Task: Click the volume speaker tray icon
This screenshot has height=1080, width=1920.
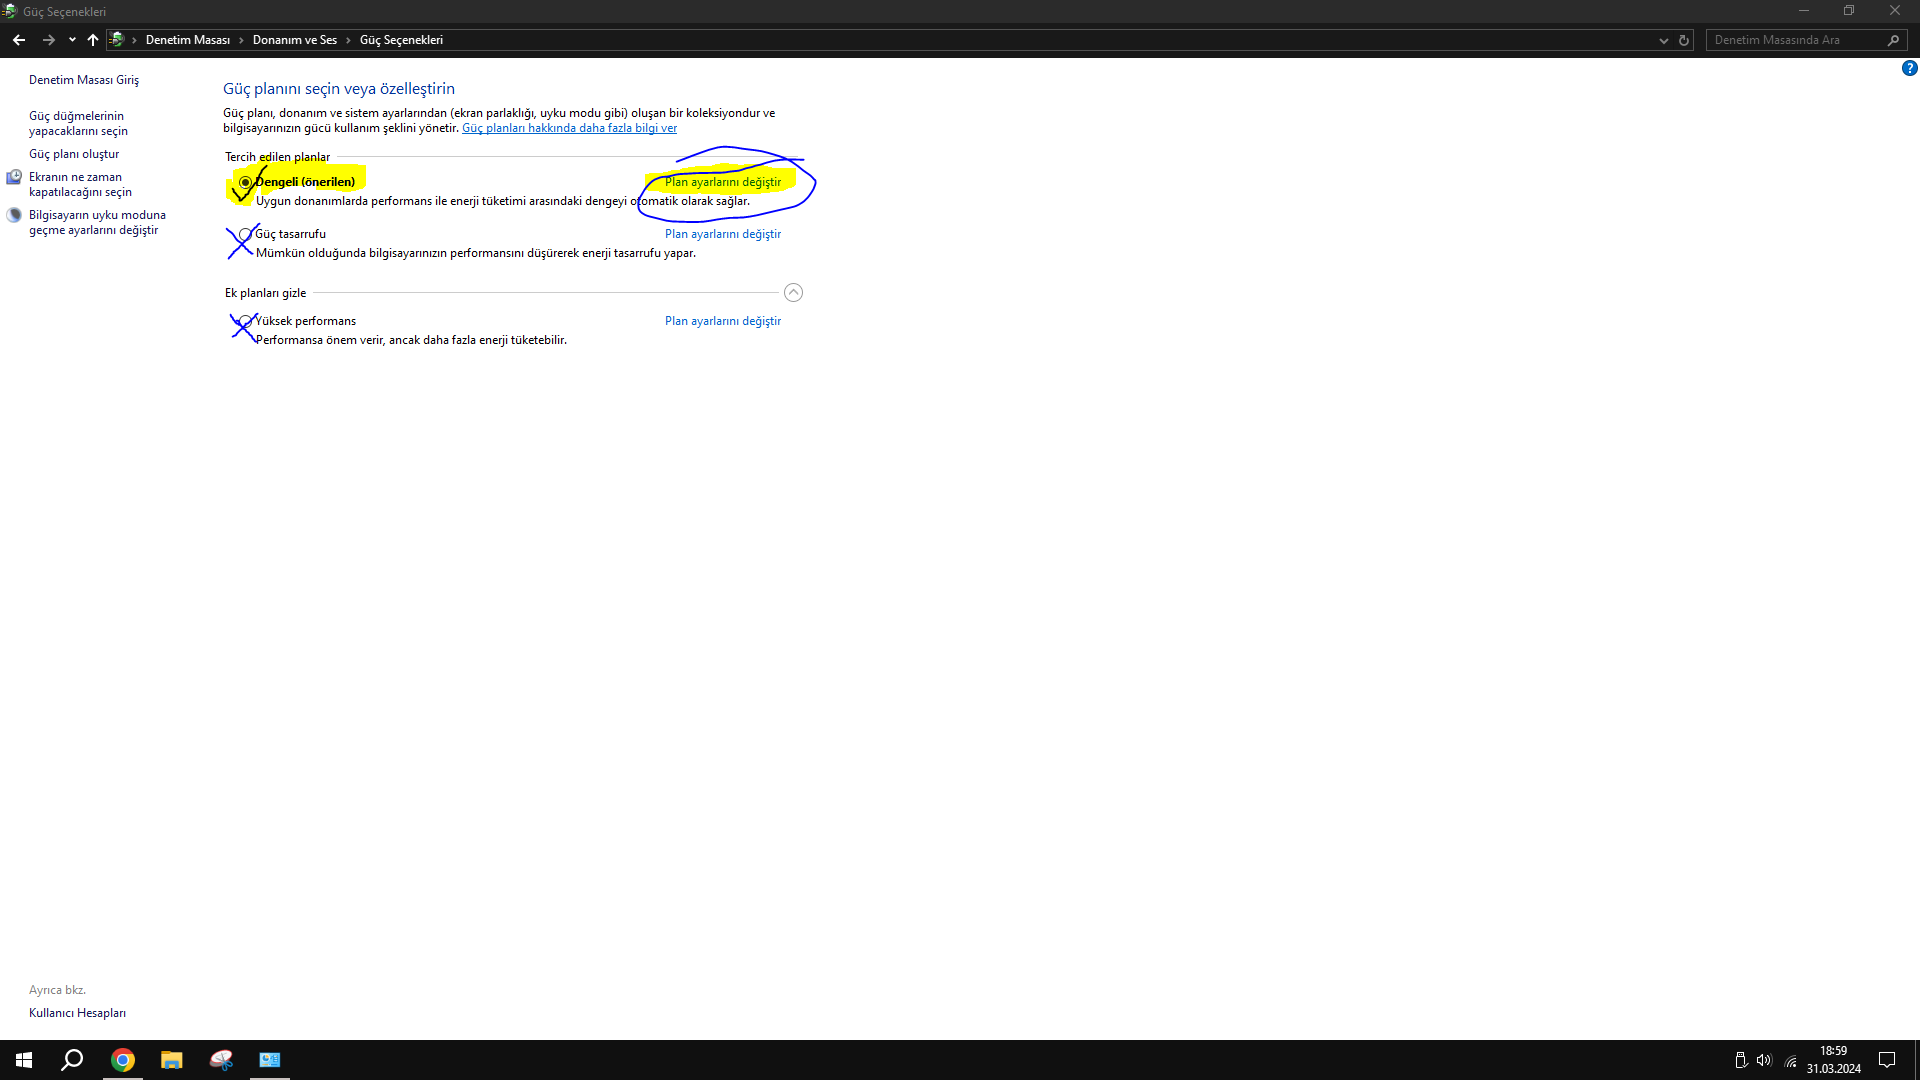Action: [x=1764, y=1060]
